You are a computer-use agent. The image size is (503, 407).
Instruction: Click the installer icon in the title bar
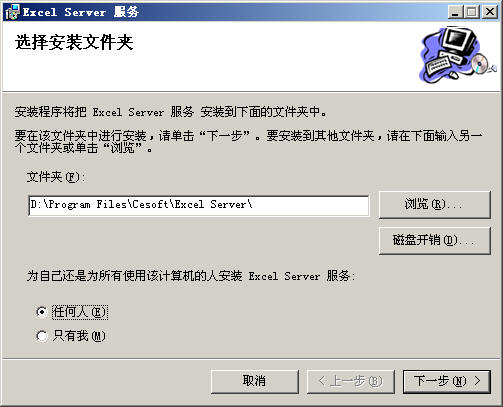point(12,12)
